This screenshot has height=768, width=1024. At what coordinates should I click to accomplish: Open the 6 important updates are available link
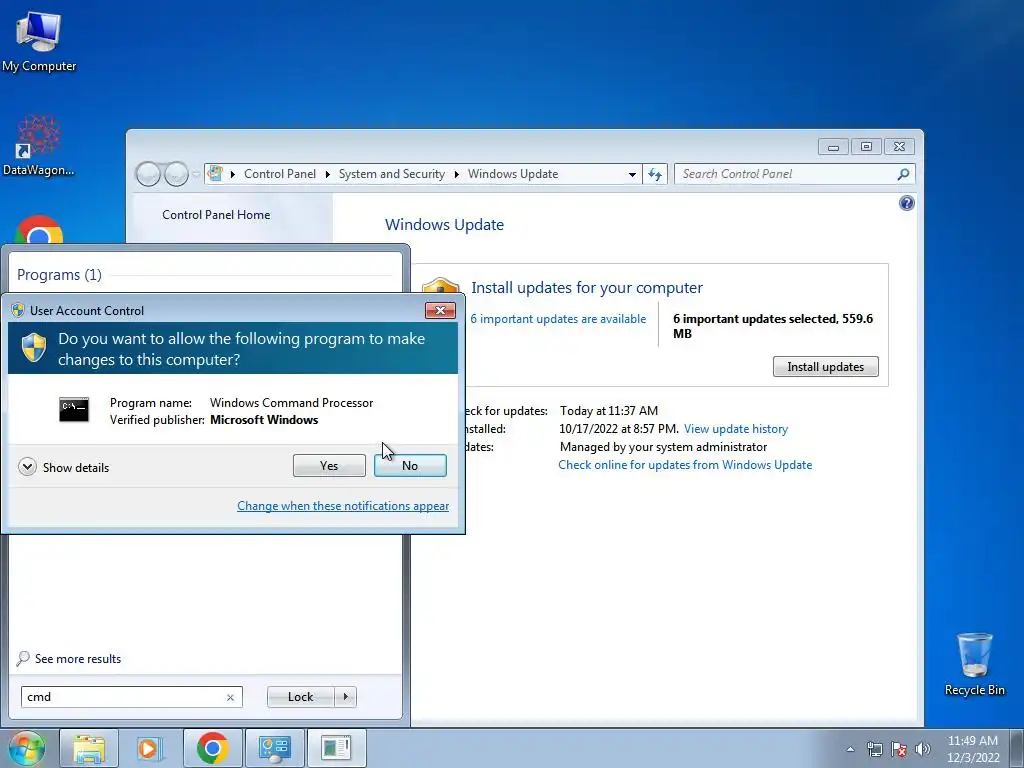[x=558, y=319]
